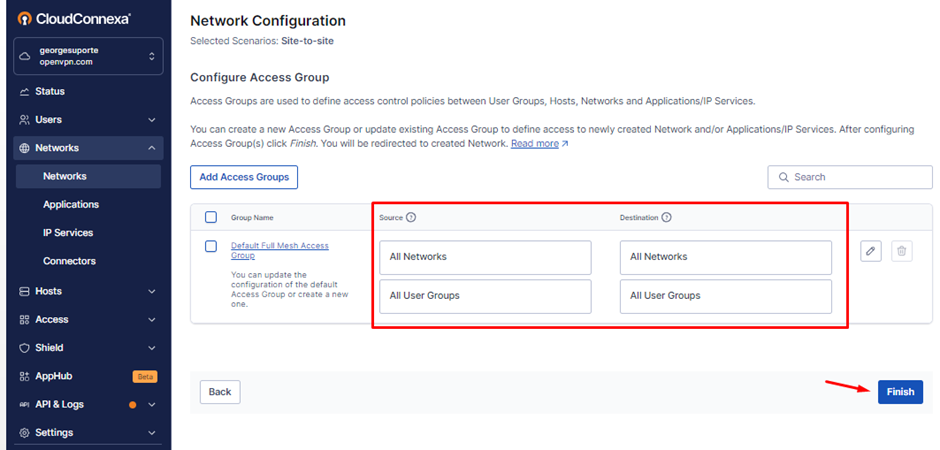
Task: Toggle the select-all checkbox in table header
Action: (x=211, y=217)
